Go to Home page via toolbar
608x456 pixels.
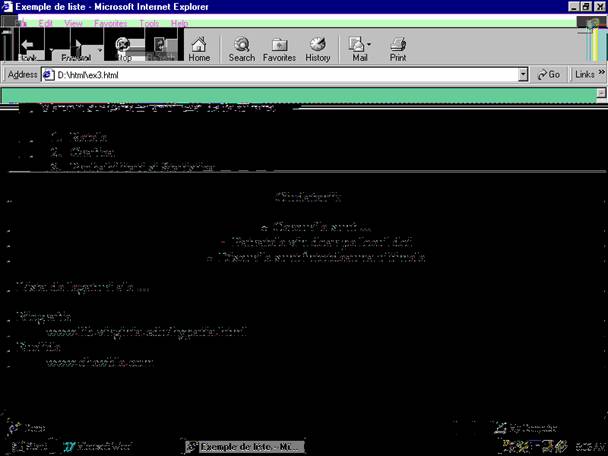[199, 48]
